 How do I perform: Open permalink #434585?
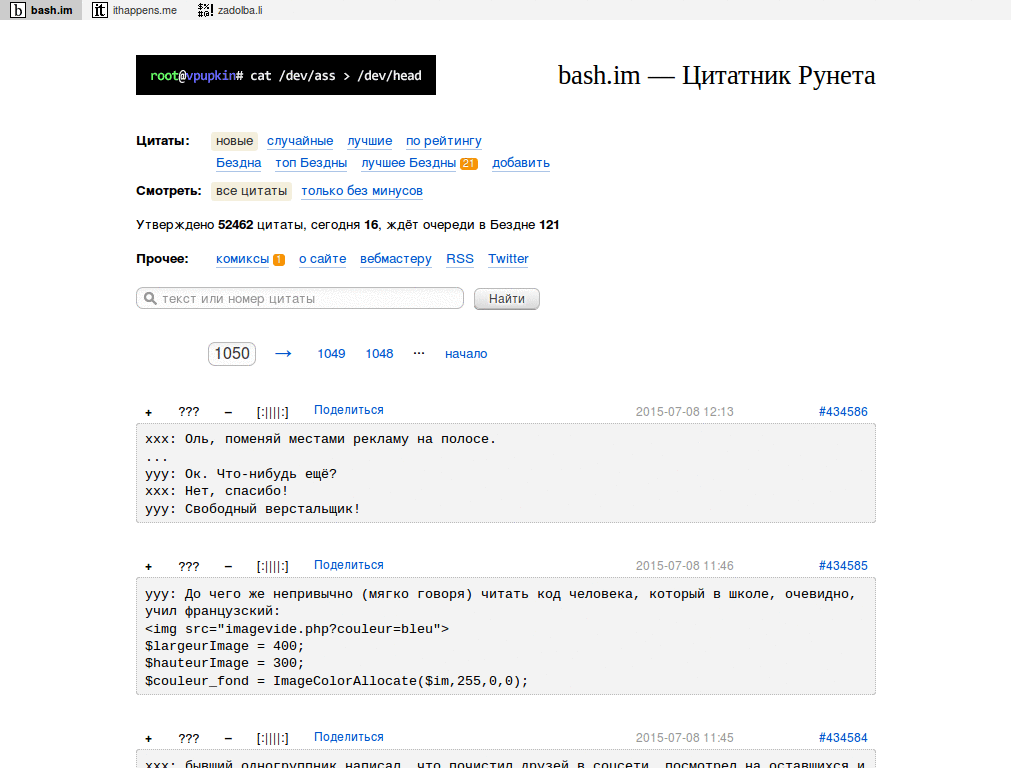[x=843, y=565]
